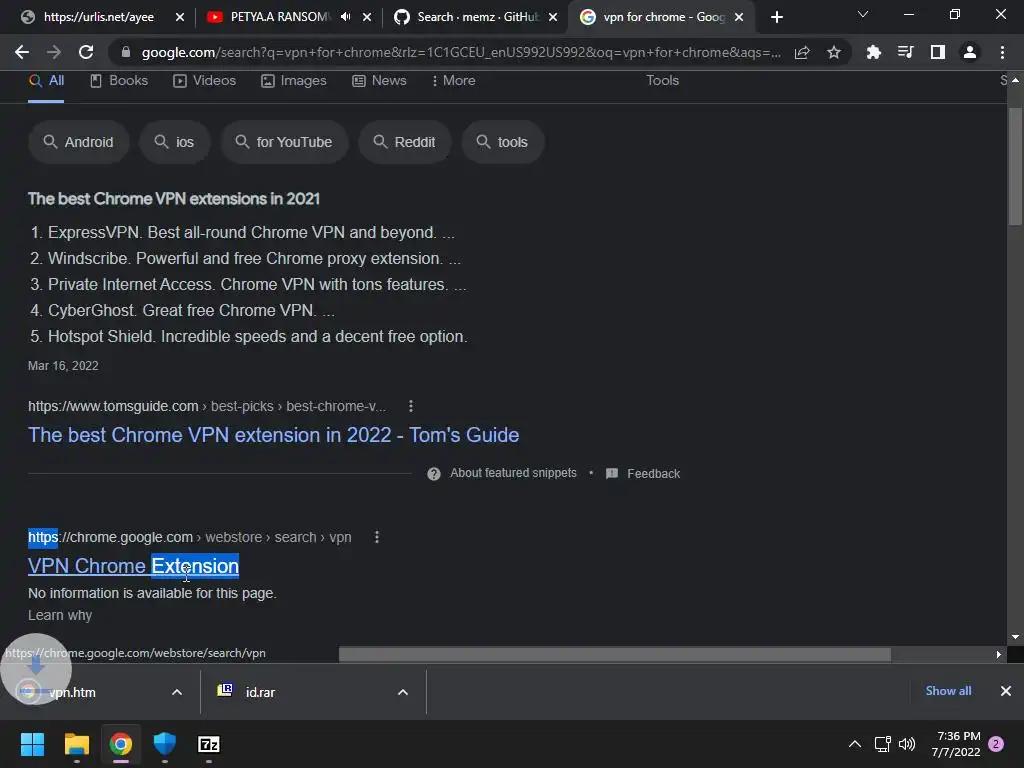Open the tab search dropdown arrow
This screenshot has height=768, width=1024.
point(863,14)
